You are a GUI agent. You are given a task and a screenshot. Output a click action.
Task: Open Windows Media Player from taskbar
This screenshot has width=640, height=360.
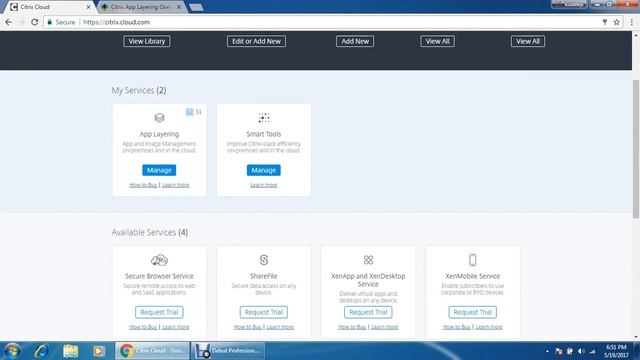pos(98,351)
